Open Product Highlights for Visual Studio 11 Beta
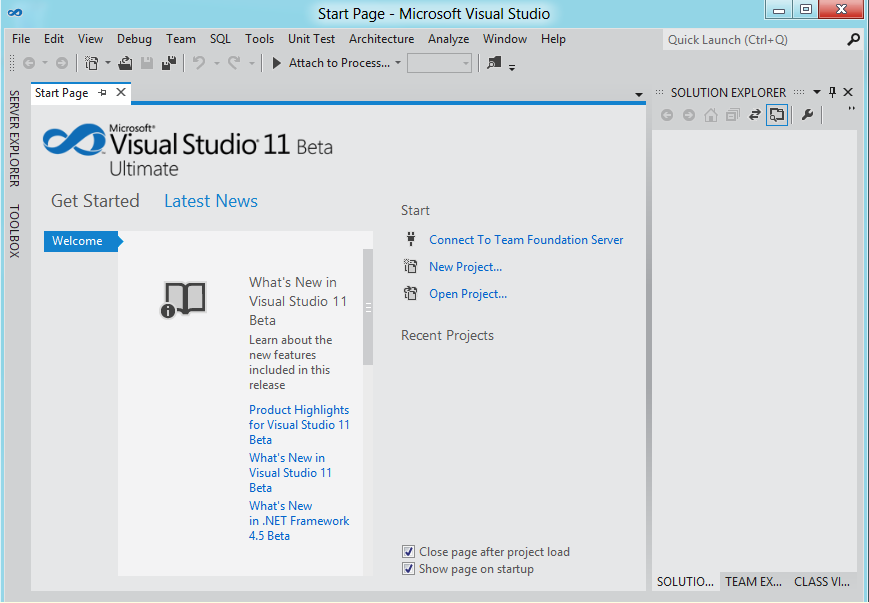This screenshot has width=869, height=603. click(x=299, y=425)
